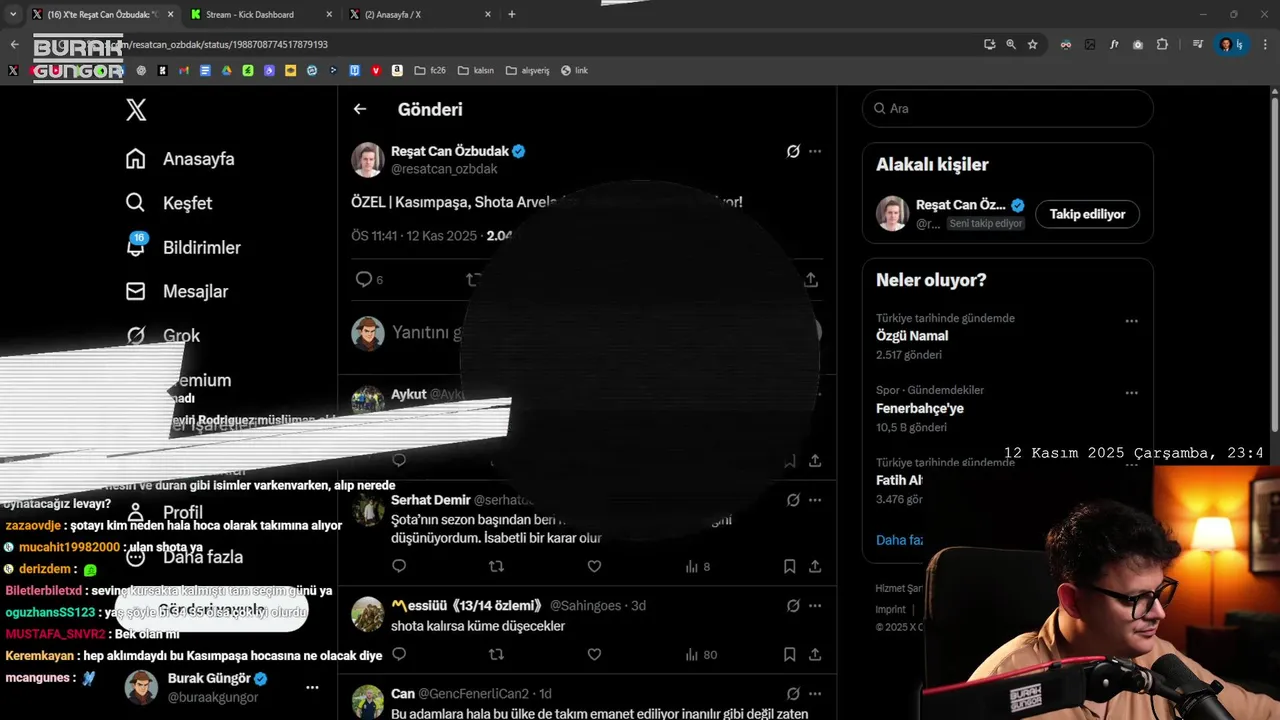
Task: View stats showing 80 on Sahingoes comment
Action: point(701,655)
